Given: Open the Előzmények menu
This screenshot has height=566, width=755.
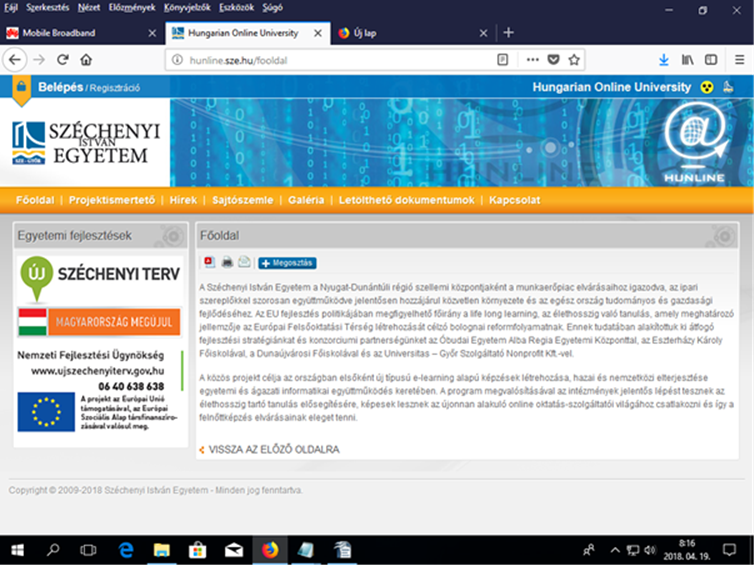Looking at the screenshot, I should [132, 8].
